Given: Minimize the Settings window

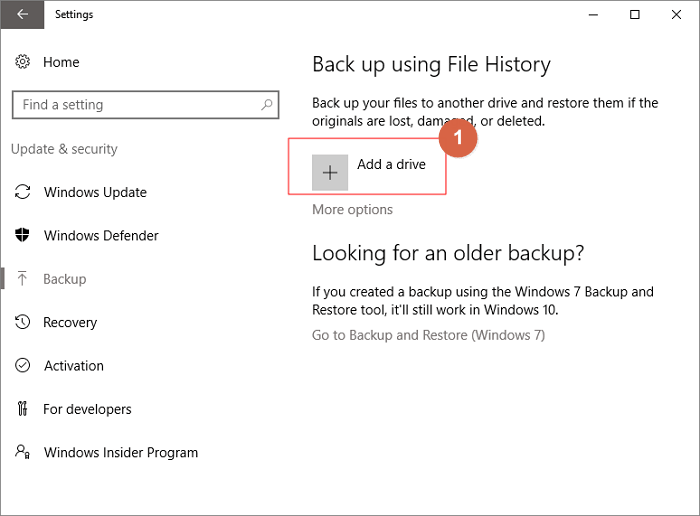Looking at the screenshot, I should click(593, 15).
